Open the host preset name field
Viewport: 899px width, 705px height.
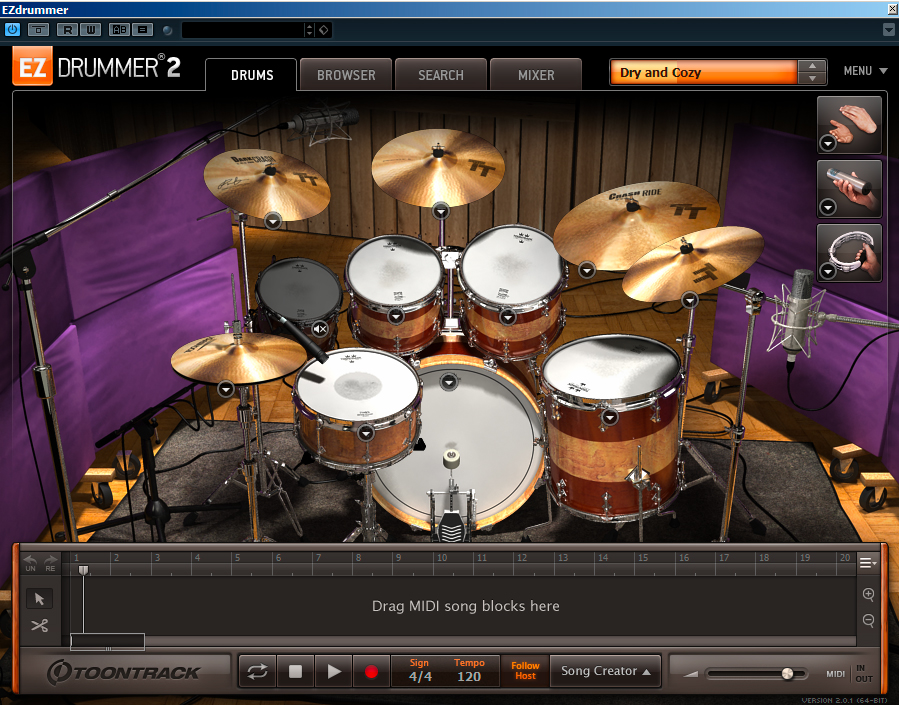click(x=243, y=30)
